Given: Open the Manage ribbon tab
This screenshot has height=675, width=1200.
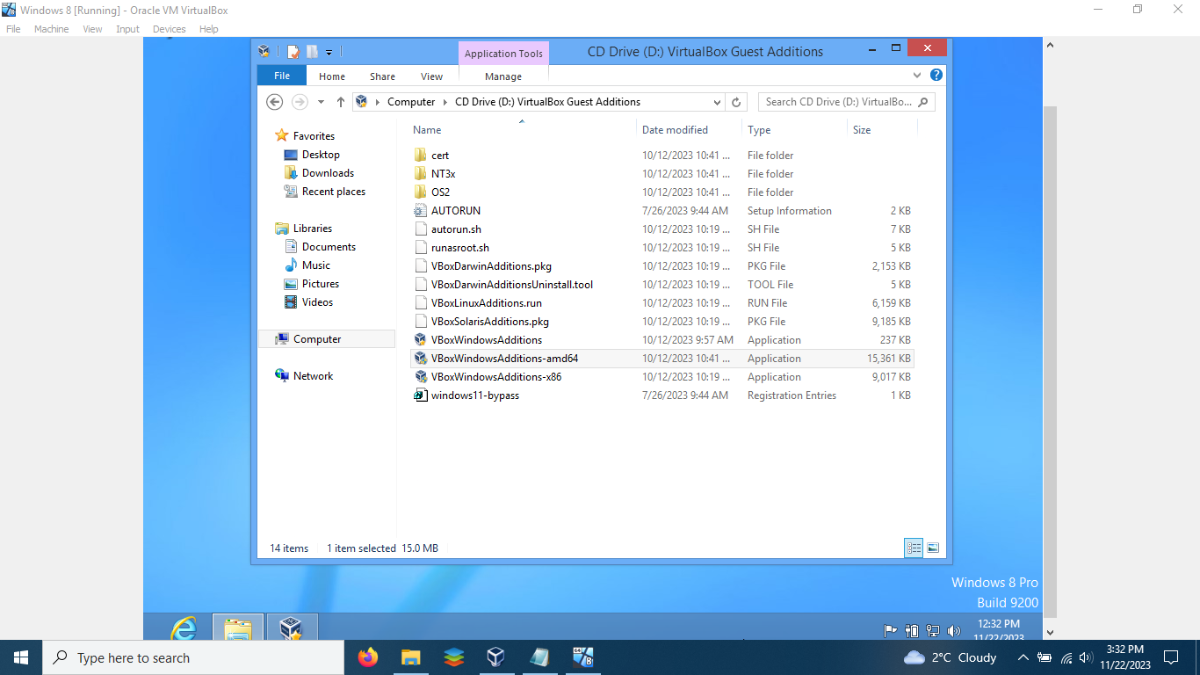Looking at the screenshot, I should [x=503, y=76].
